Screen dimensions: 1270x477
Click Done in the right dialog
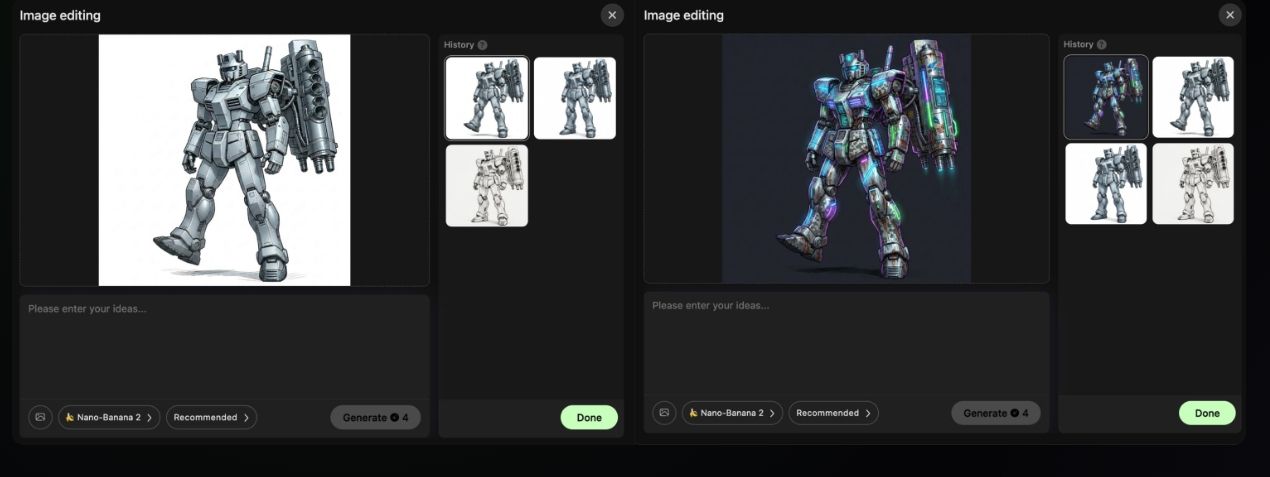(1207, 413)
